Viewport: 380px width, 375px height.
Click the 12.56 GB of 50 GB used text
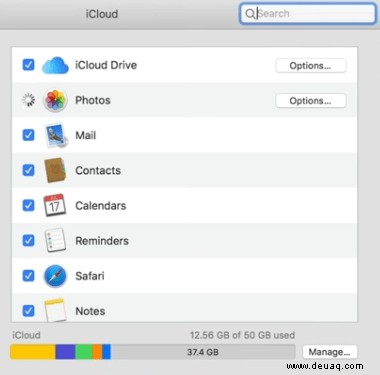(x=242, y=335)
